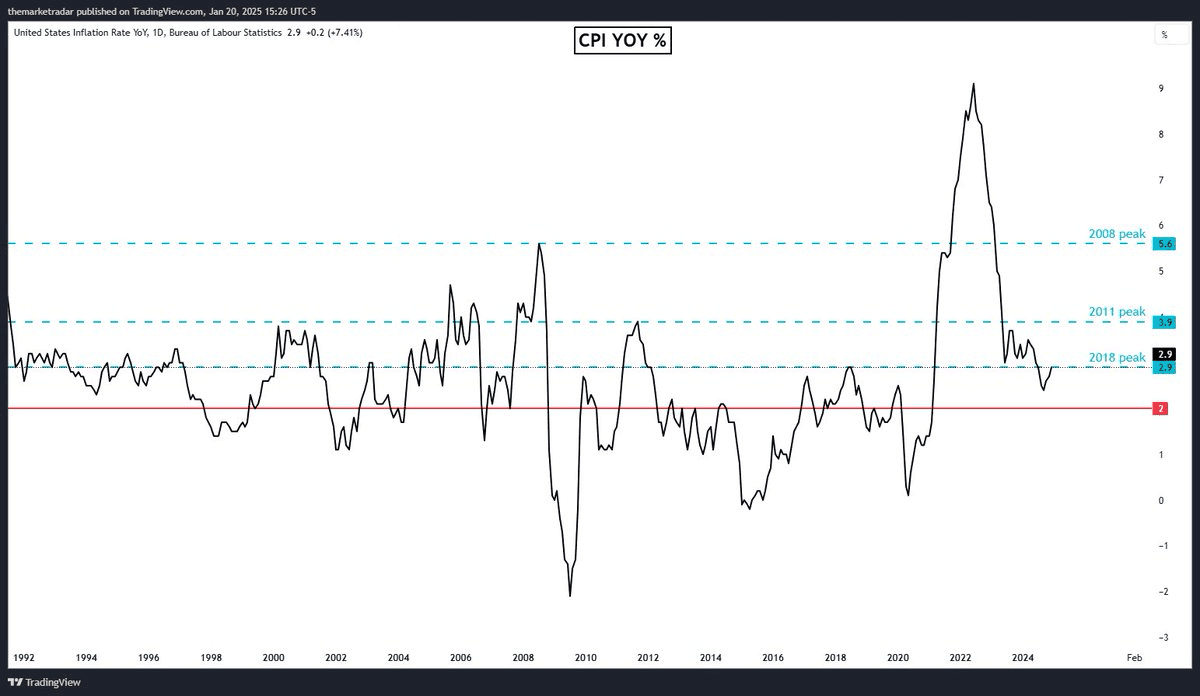Click the percent unit button at top right
This screenshot has width=1200, height=696.
[1165, 34]
